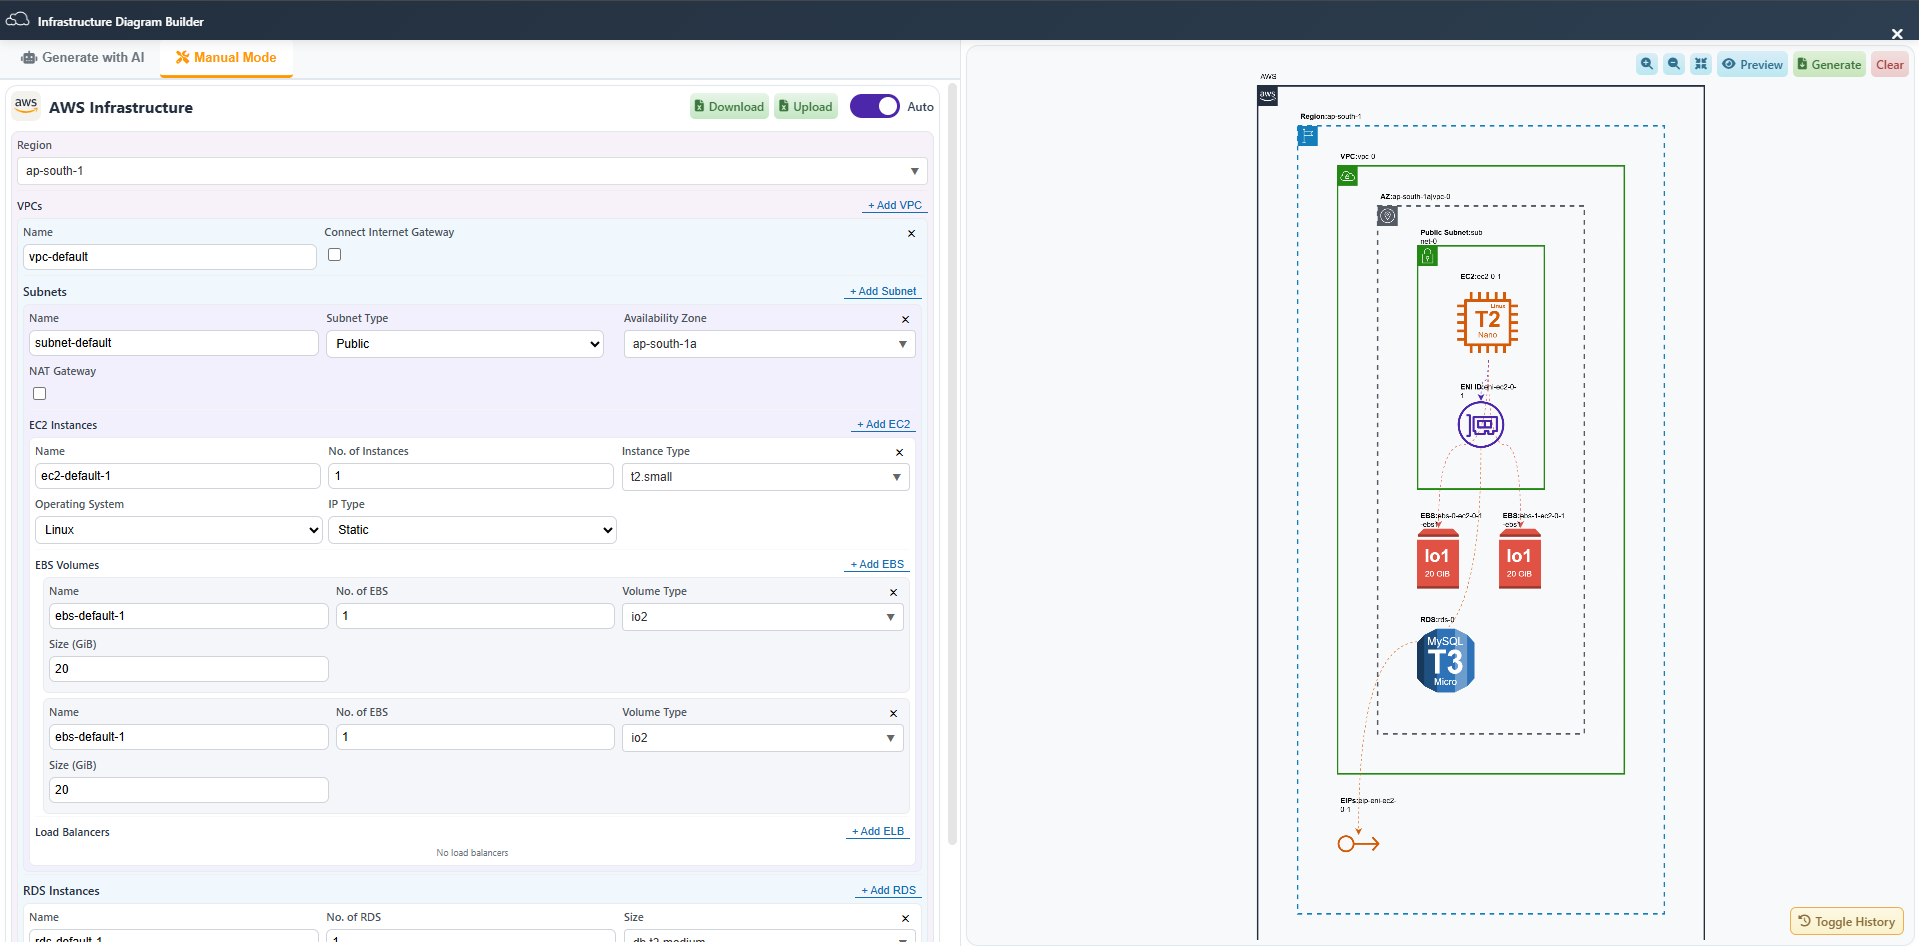Click the + Add Subnet link

click(x=883, y=291)
